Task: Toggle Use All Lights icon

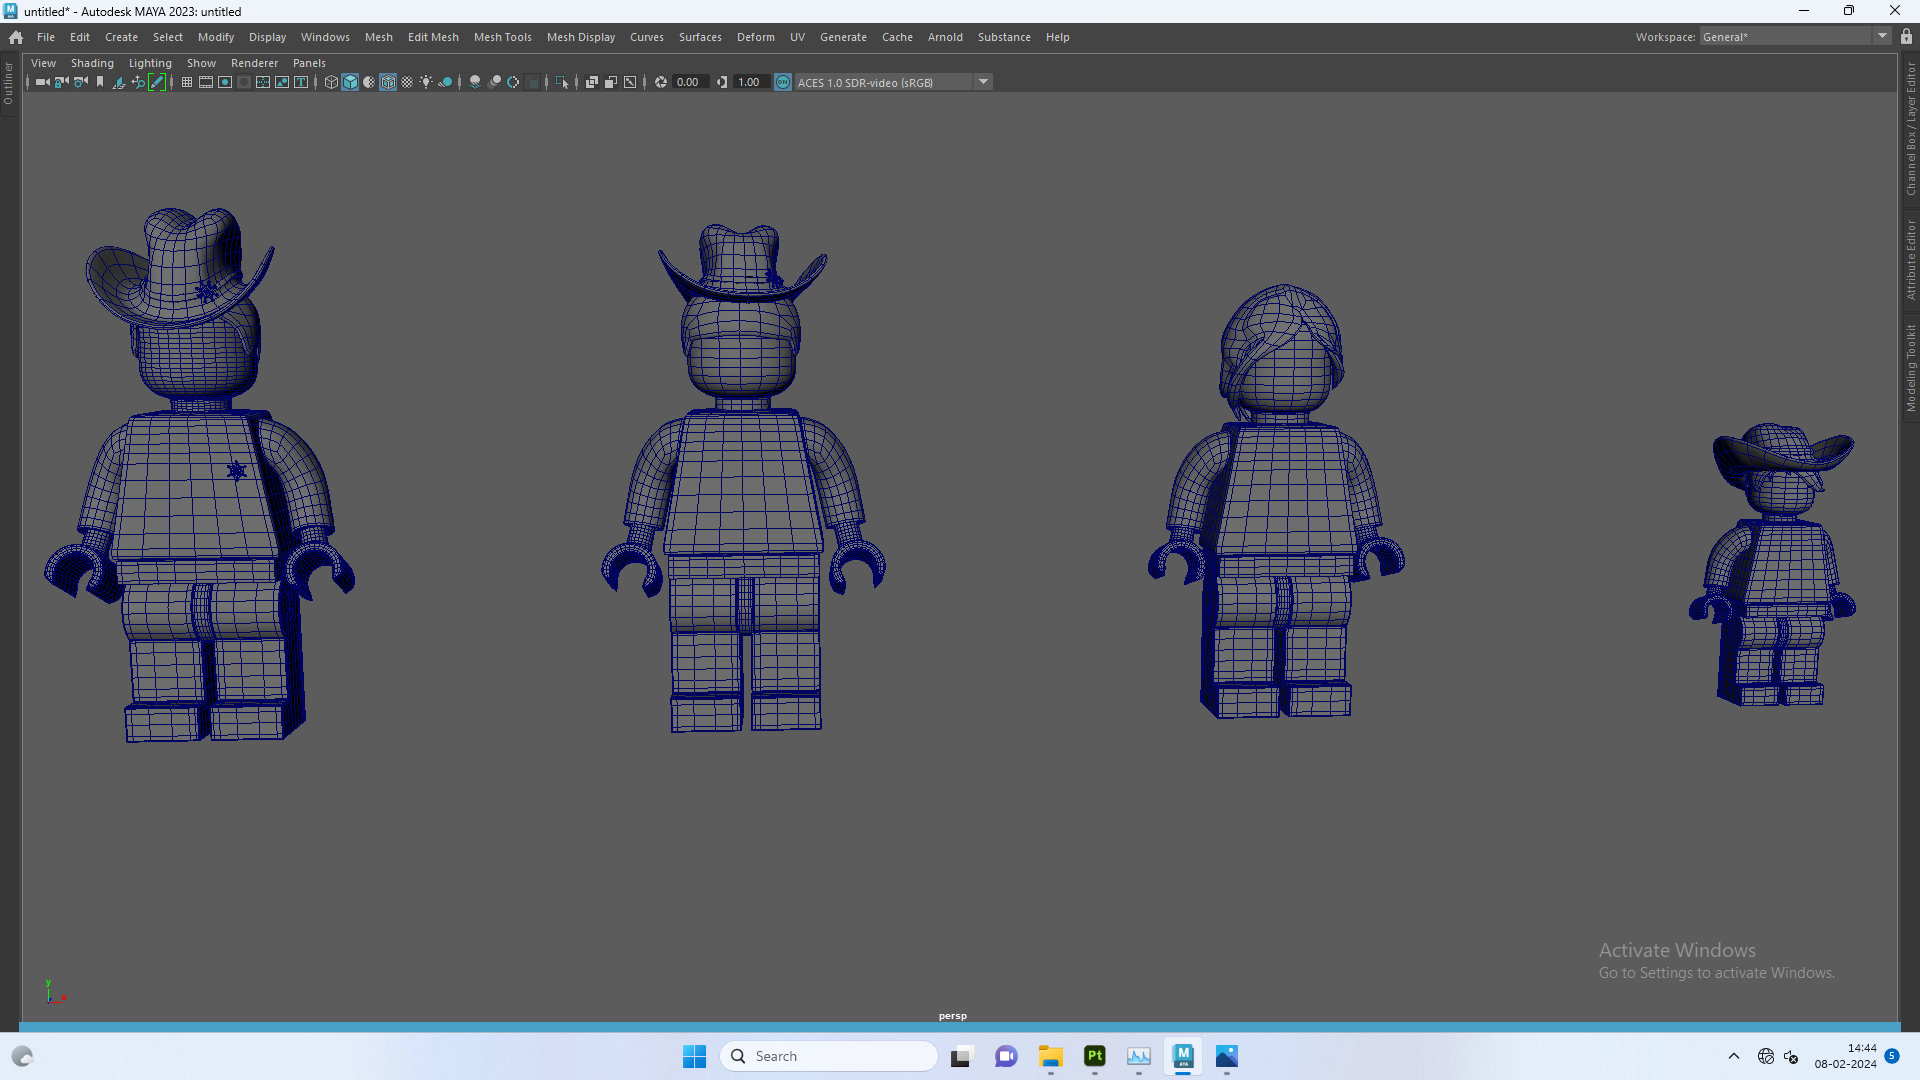Action: (x=426, y=82)
